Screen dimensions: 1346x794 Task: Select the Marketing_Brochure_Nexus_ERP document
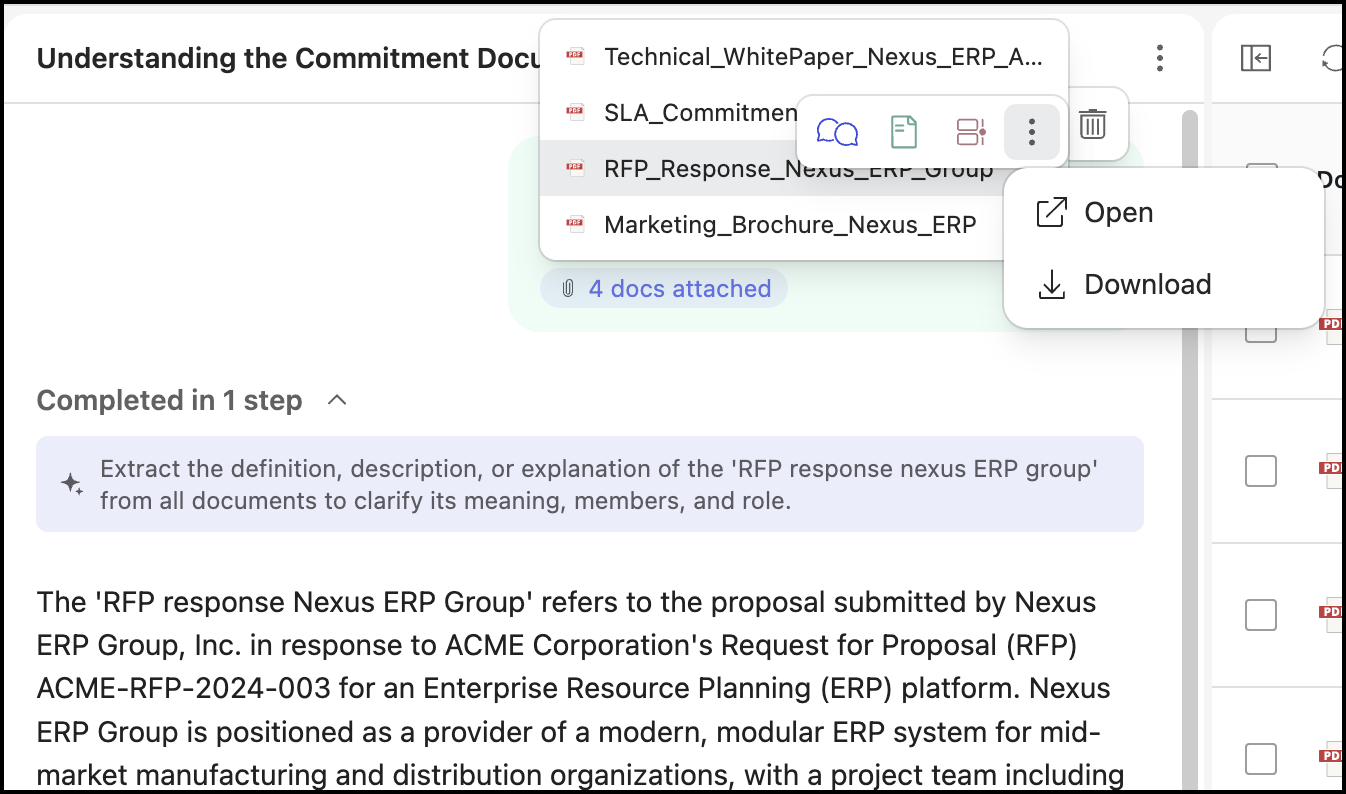point(772,225)
